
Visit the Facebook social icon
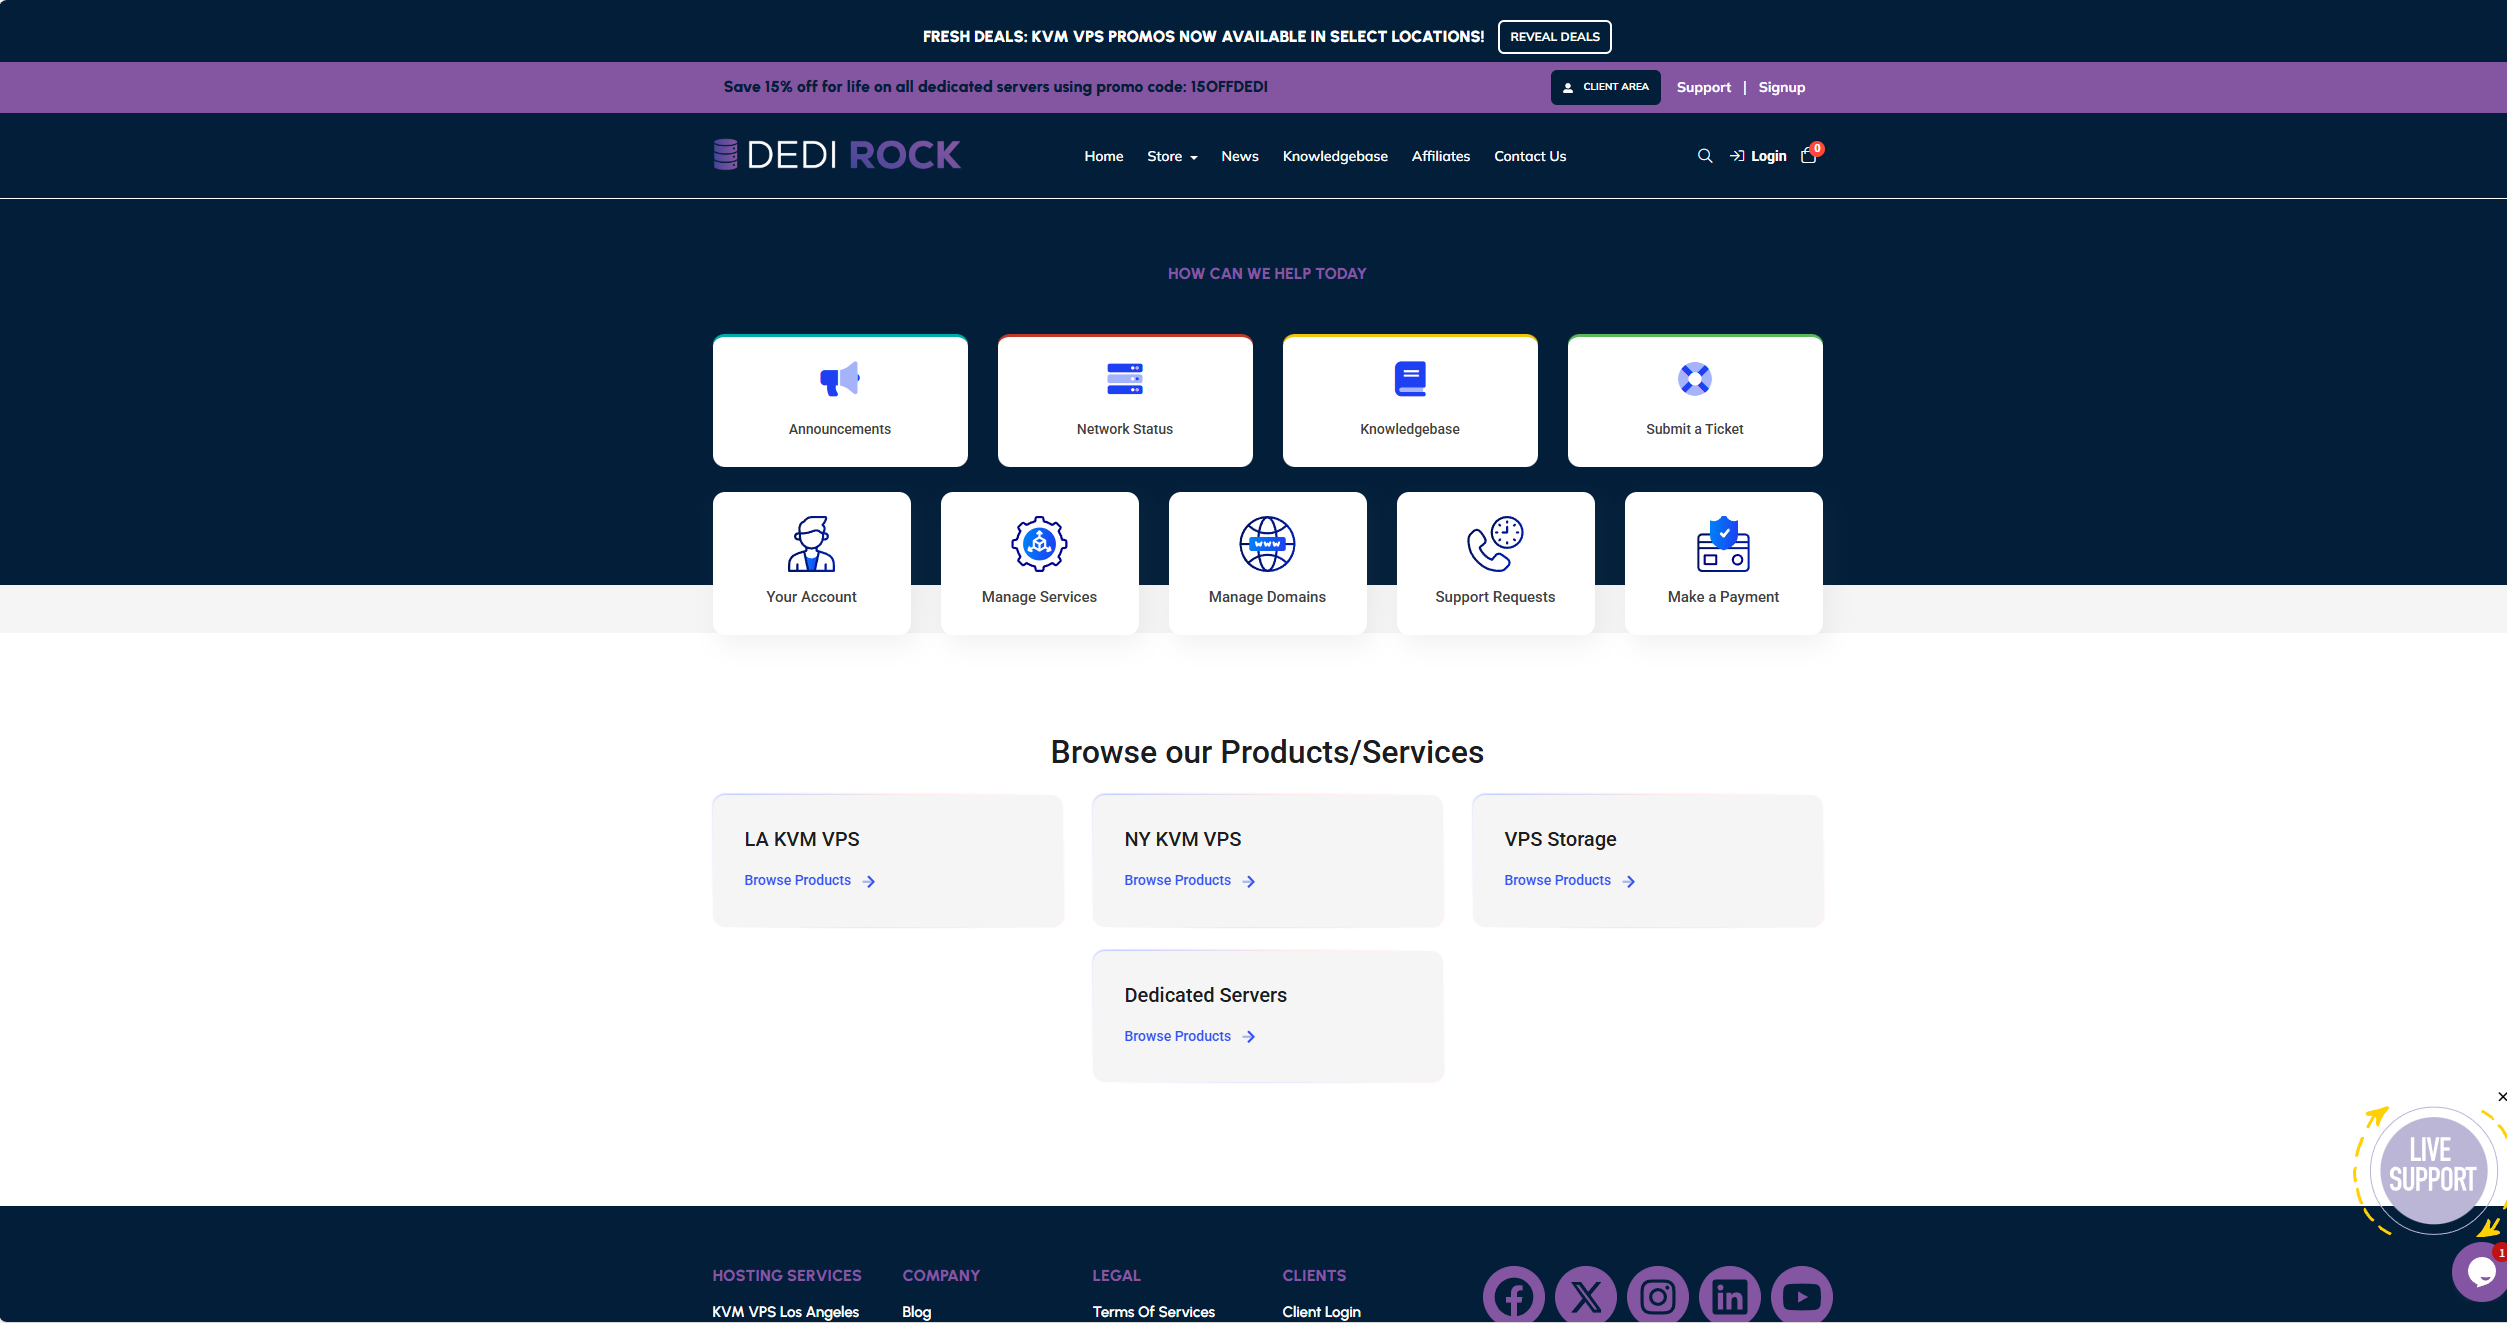click(x=1514, y=1296)
